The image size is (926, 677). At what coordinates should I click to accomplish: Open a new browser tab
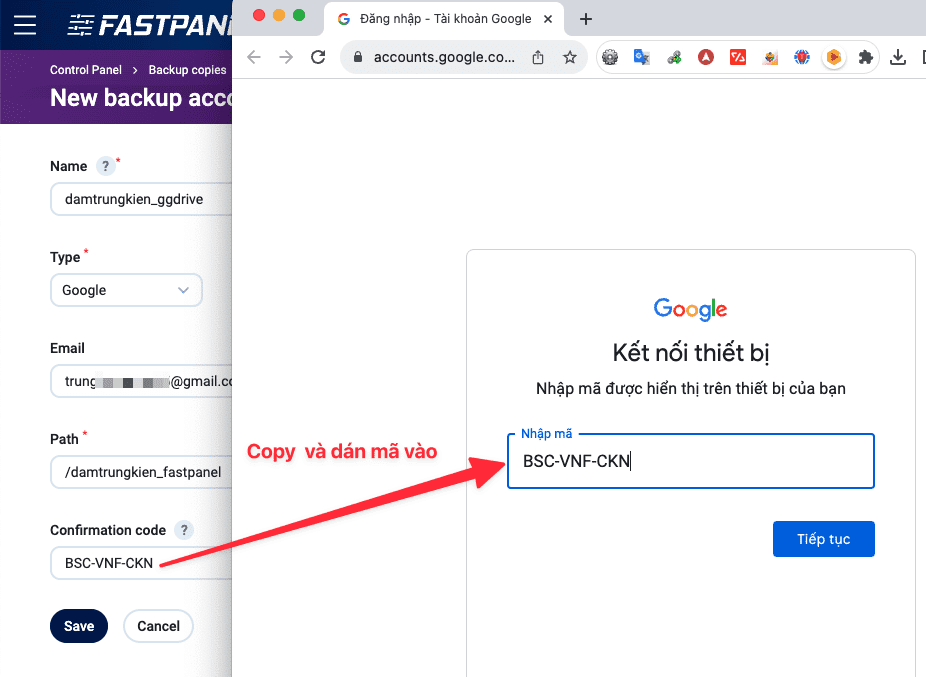pos(586,18)
